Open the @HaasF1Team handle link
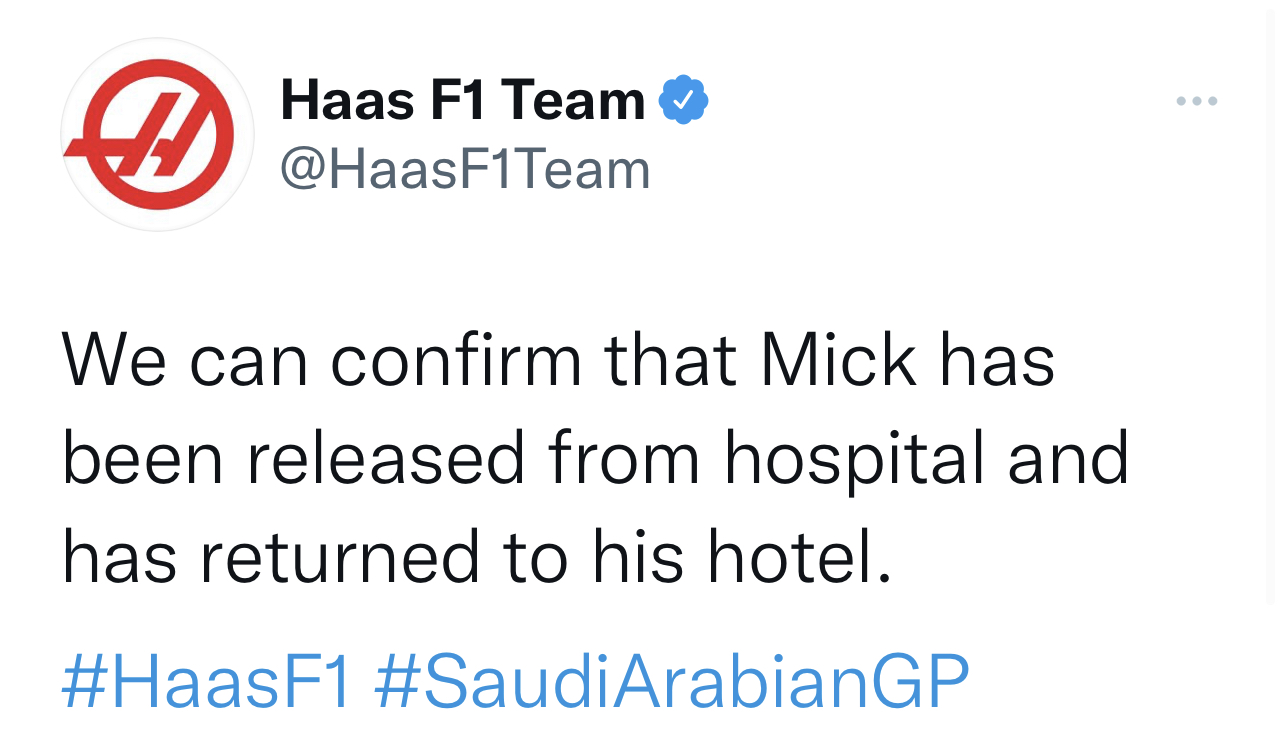This screenshot has width=1284, height=755. [465, 169]
